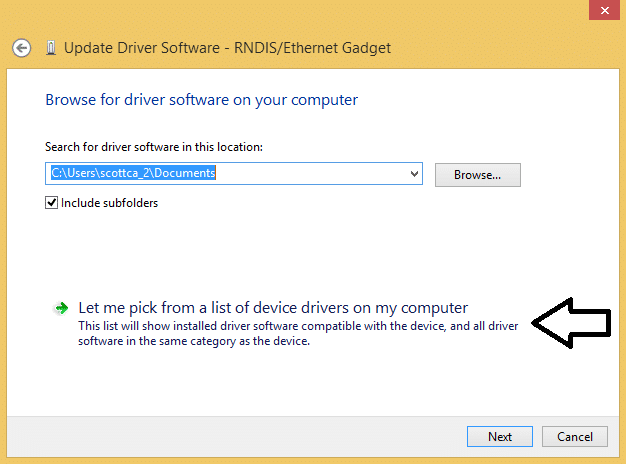Click the device icon in the title bar
The height and width of the screenshot is (464, 626).
(51, 47)
